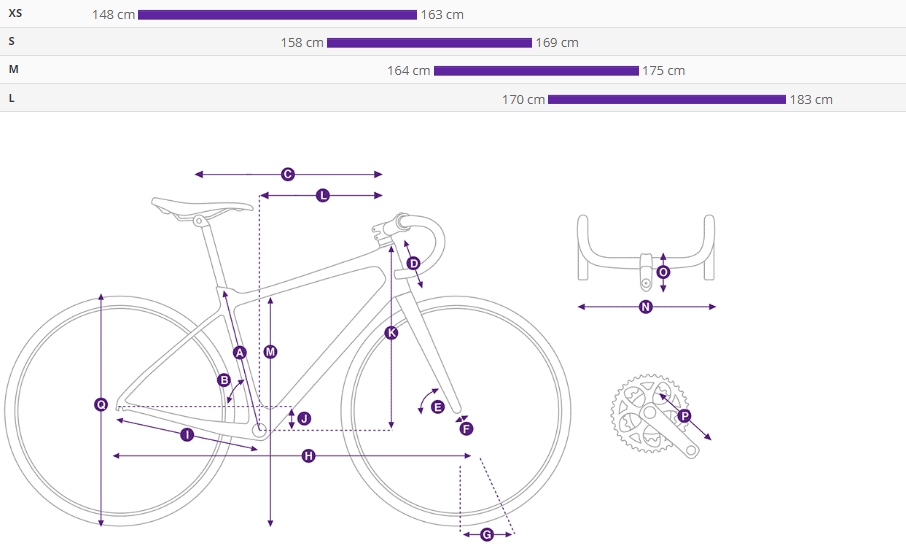
Task: Click the purple S size height bar
Action: 429,43
